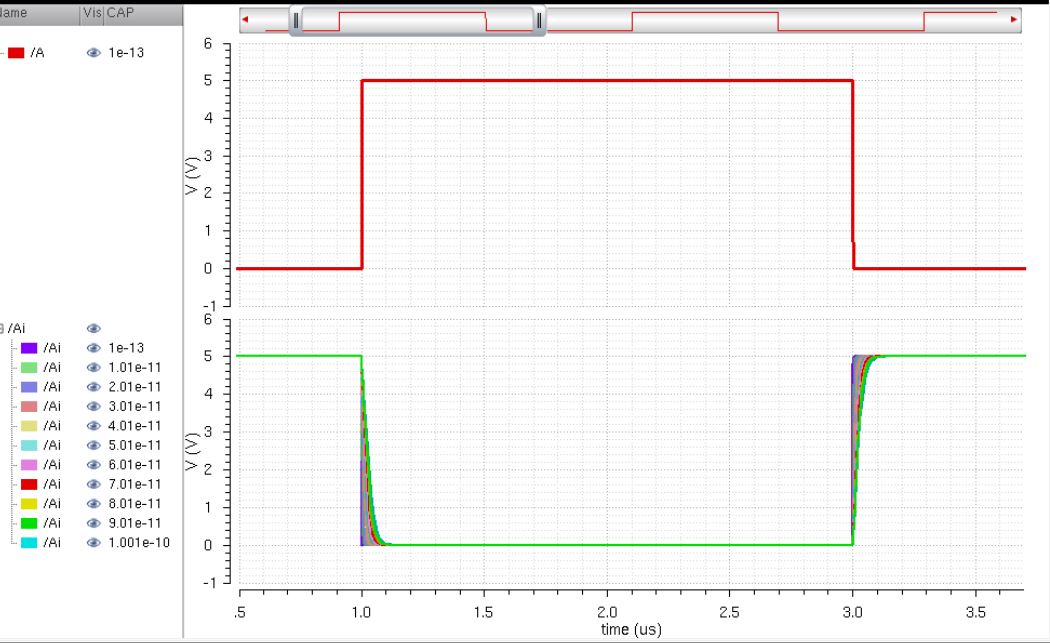1050x643 pixels.
Task: Hide the /Ai trace with CAP 6.01e-11
Action: tap(94, 464)
